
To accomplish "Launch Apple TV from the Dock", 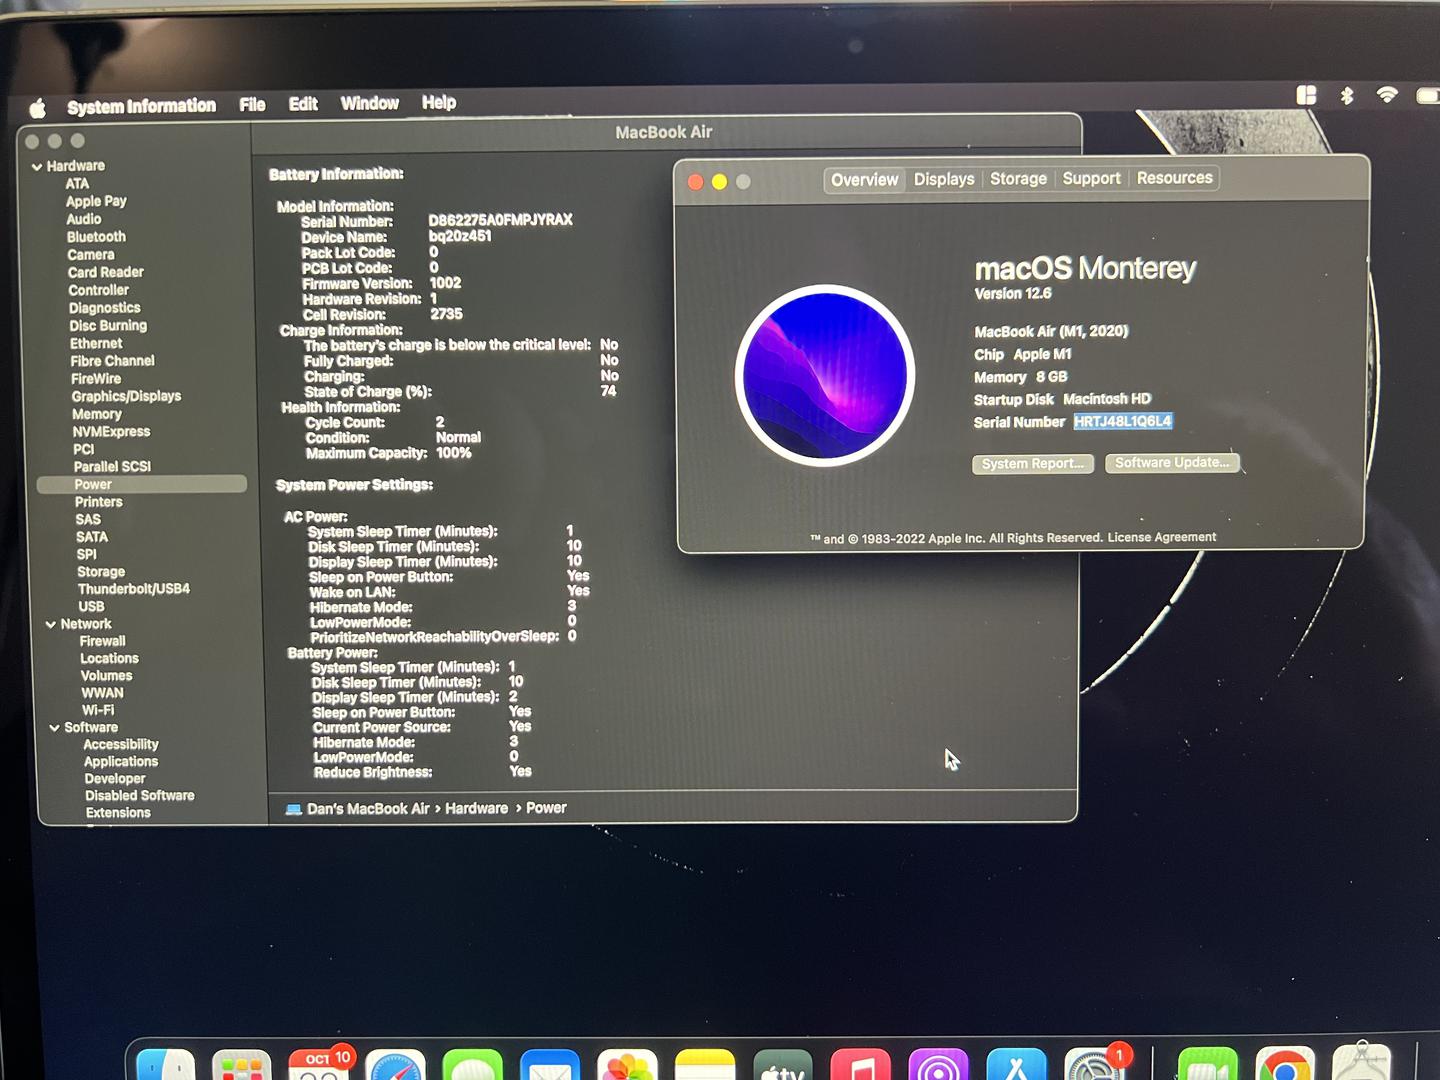I will coord(783,1066).
